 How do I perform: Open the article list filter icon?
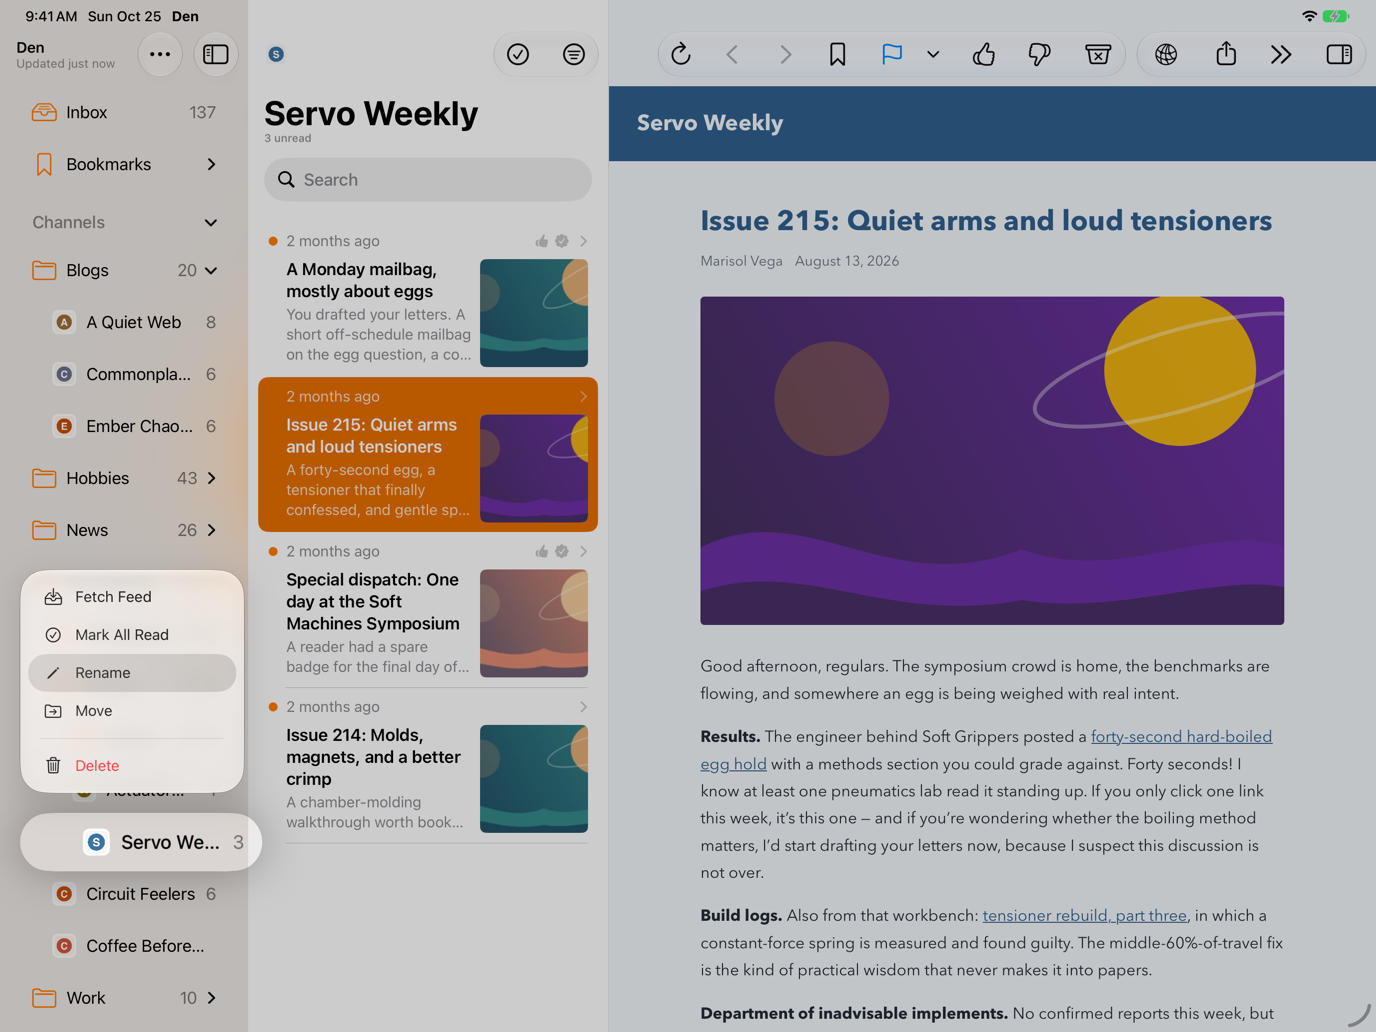point(574,55)
